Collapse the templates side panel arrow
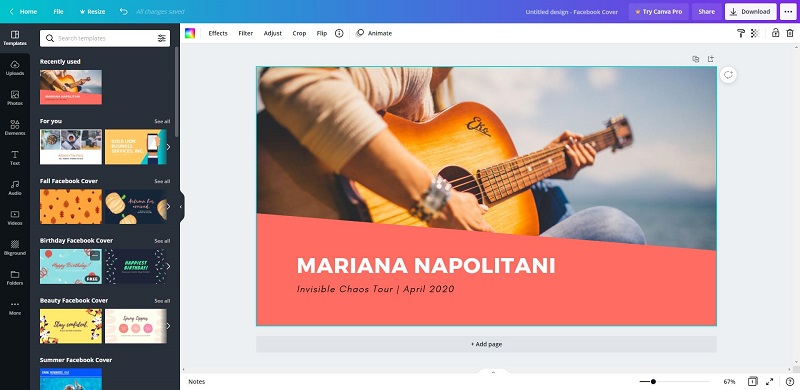Image resolution: width=800 pixels, height=390 pixels. [181, 207]
